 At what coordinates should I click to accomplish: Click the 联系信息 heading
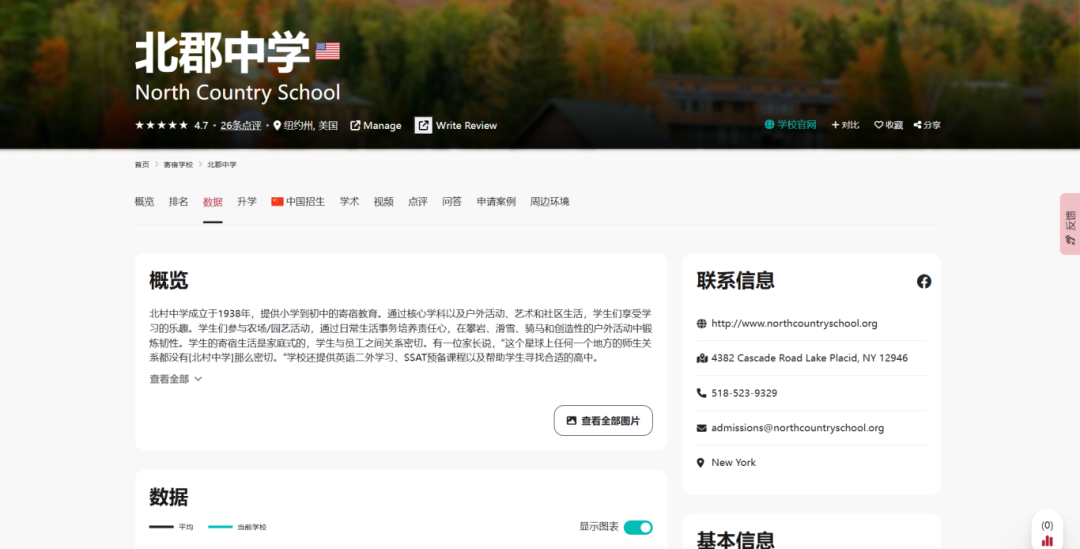pyautogui.click(x=736, y=280)
